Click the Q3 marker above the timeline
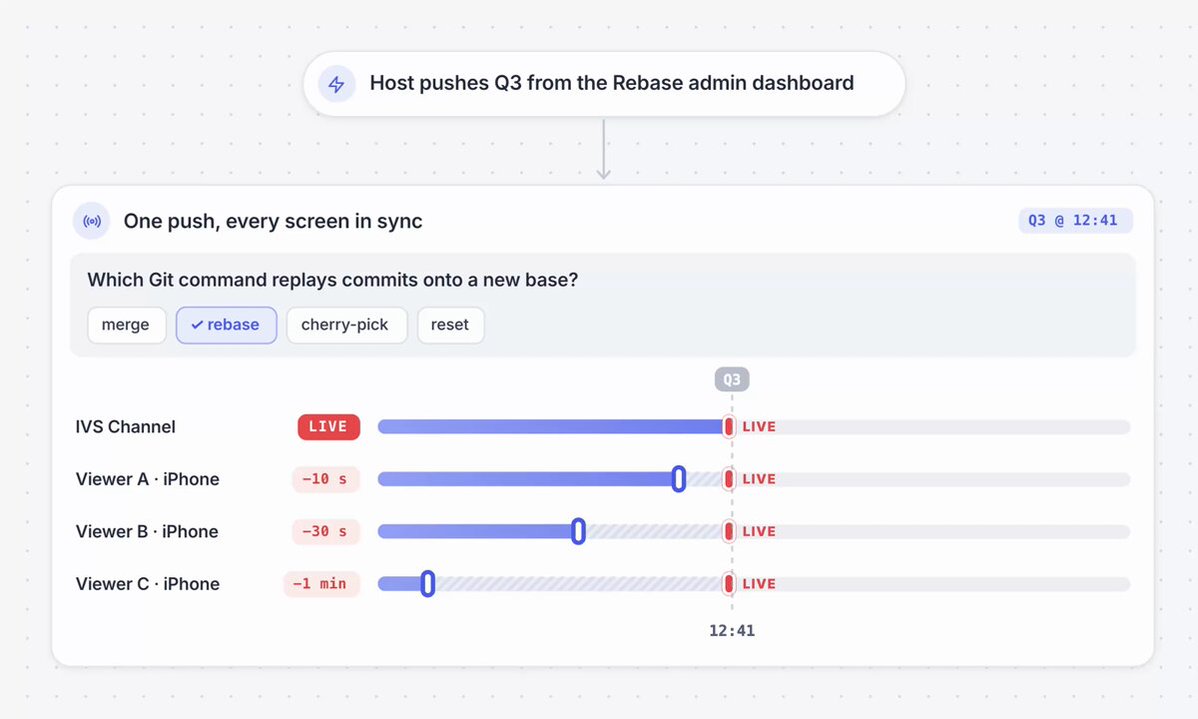Image resolution: width=1198 pixels, height=719 pixels. coord(731,380)
